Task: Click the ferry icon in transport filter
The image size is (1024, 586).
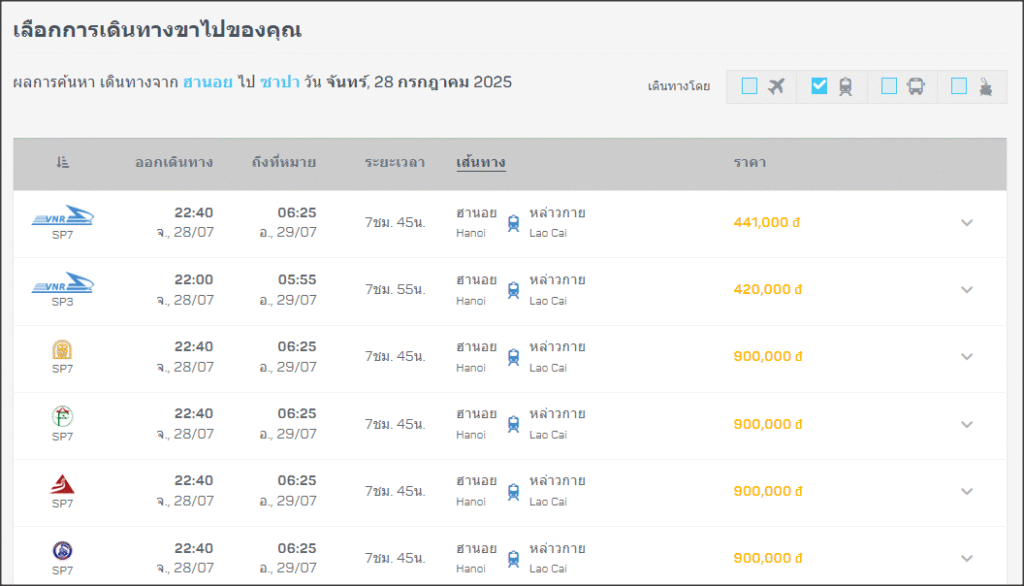Action: (985, 87)
